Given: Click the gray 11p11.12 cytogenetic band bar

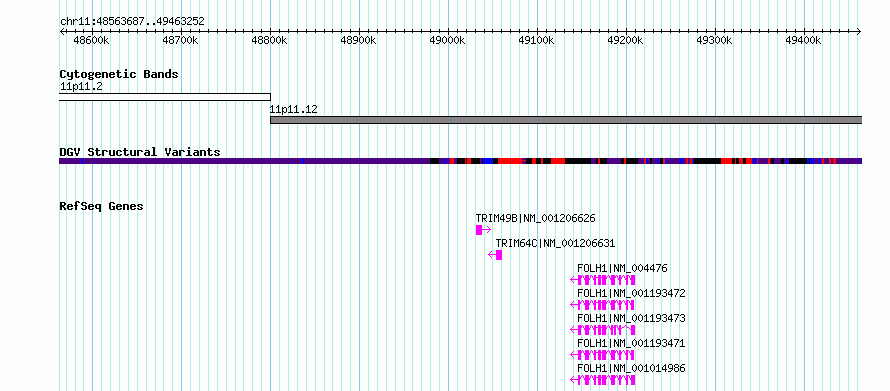Looking at the screenshot, I should [566, 120].
